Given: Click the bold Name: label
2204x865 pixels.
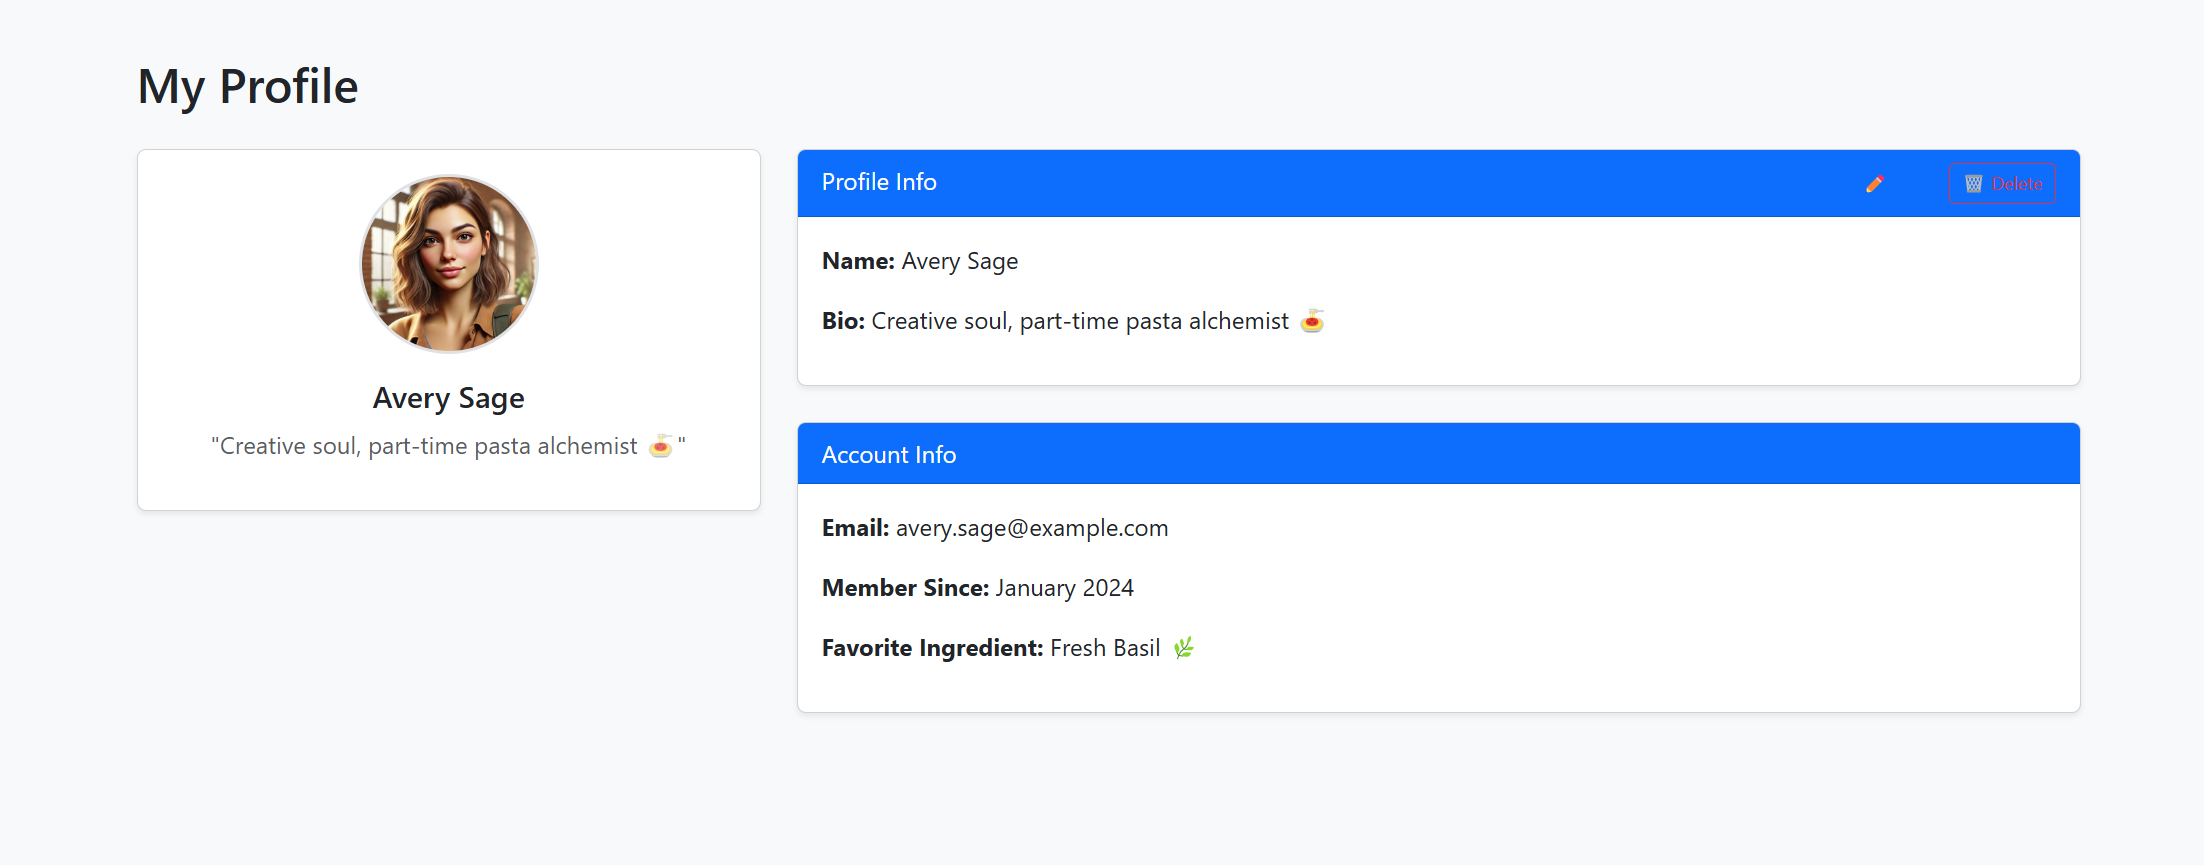Looking at the screenshot, I should click(858, 261).
